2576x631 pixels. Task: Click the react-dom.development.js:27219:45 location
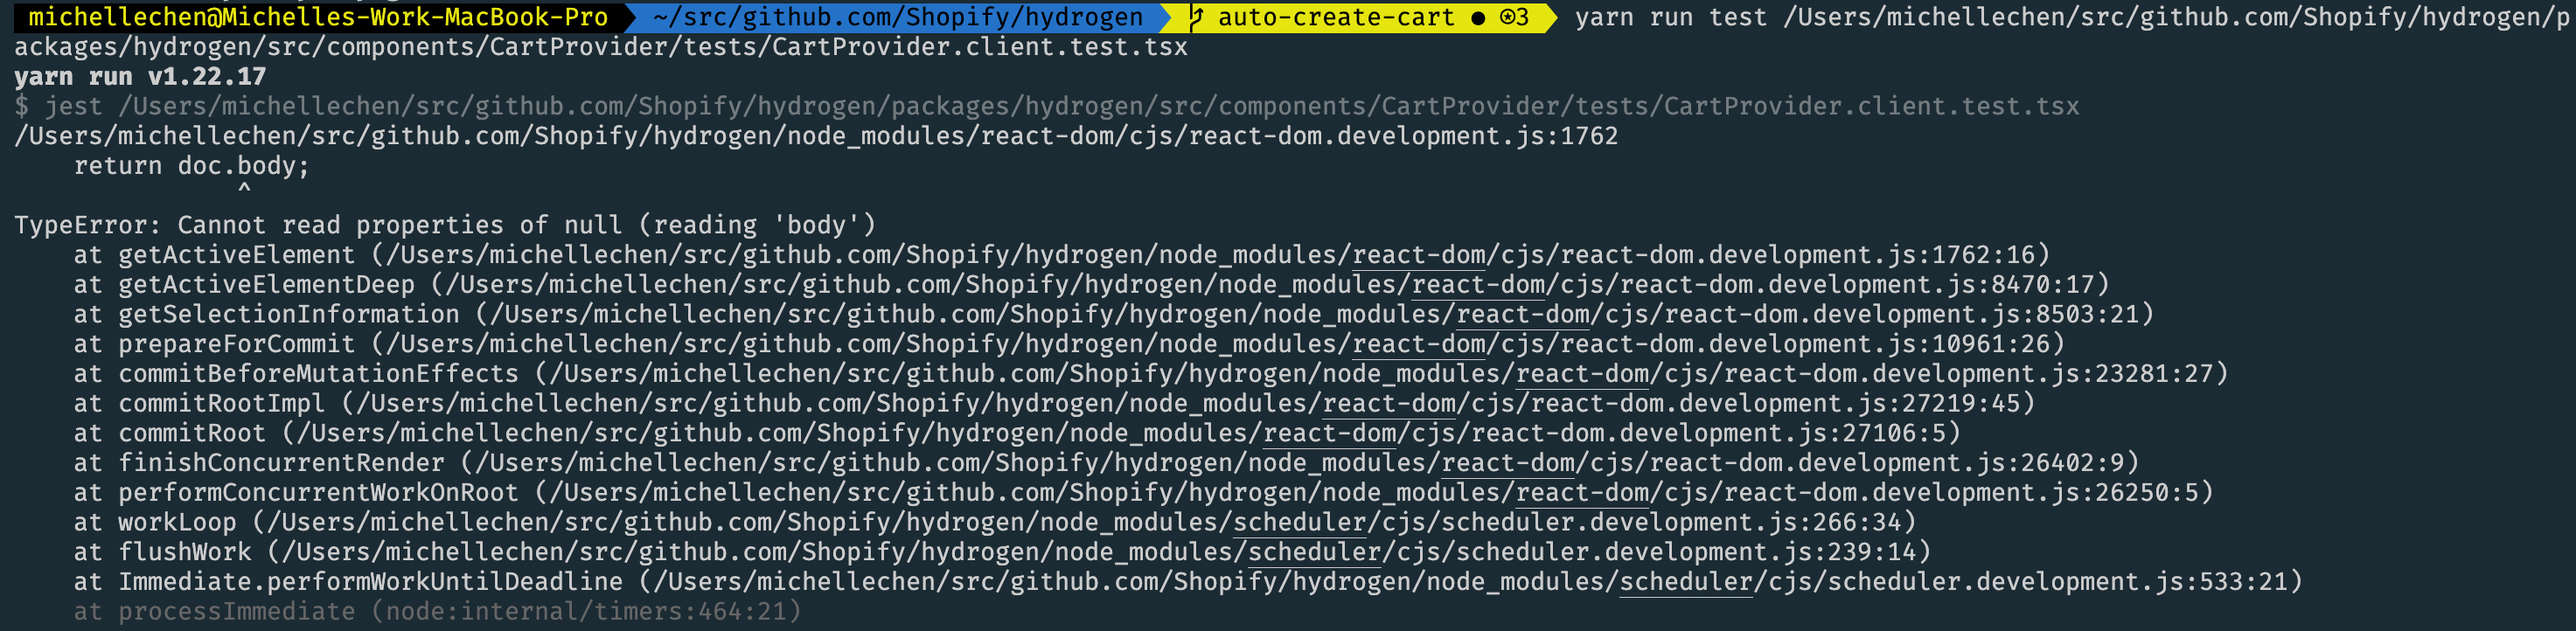(1775, 404)
